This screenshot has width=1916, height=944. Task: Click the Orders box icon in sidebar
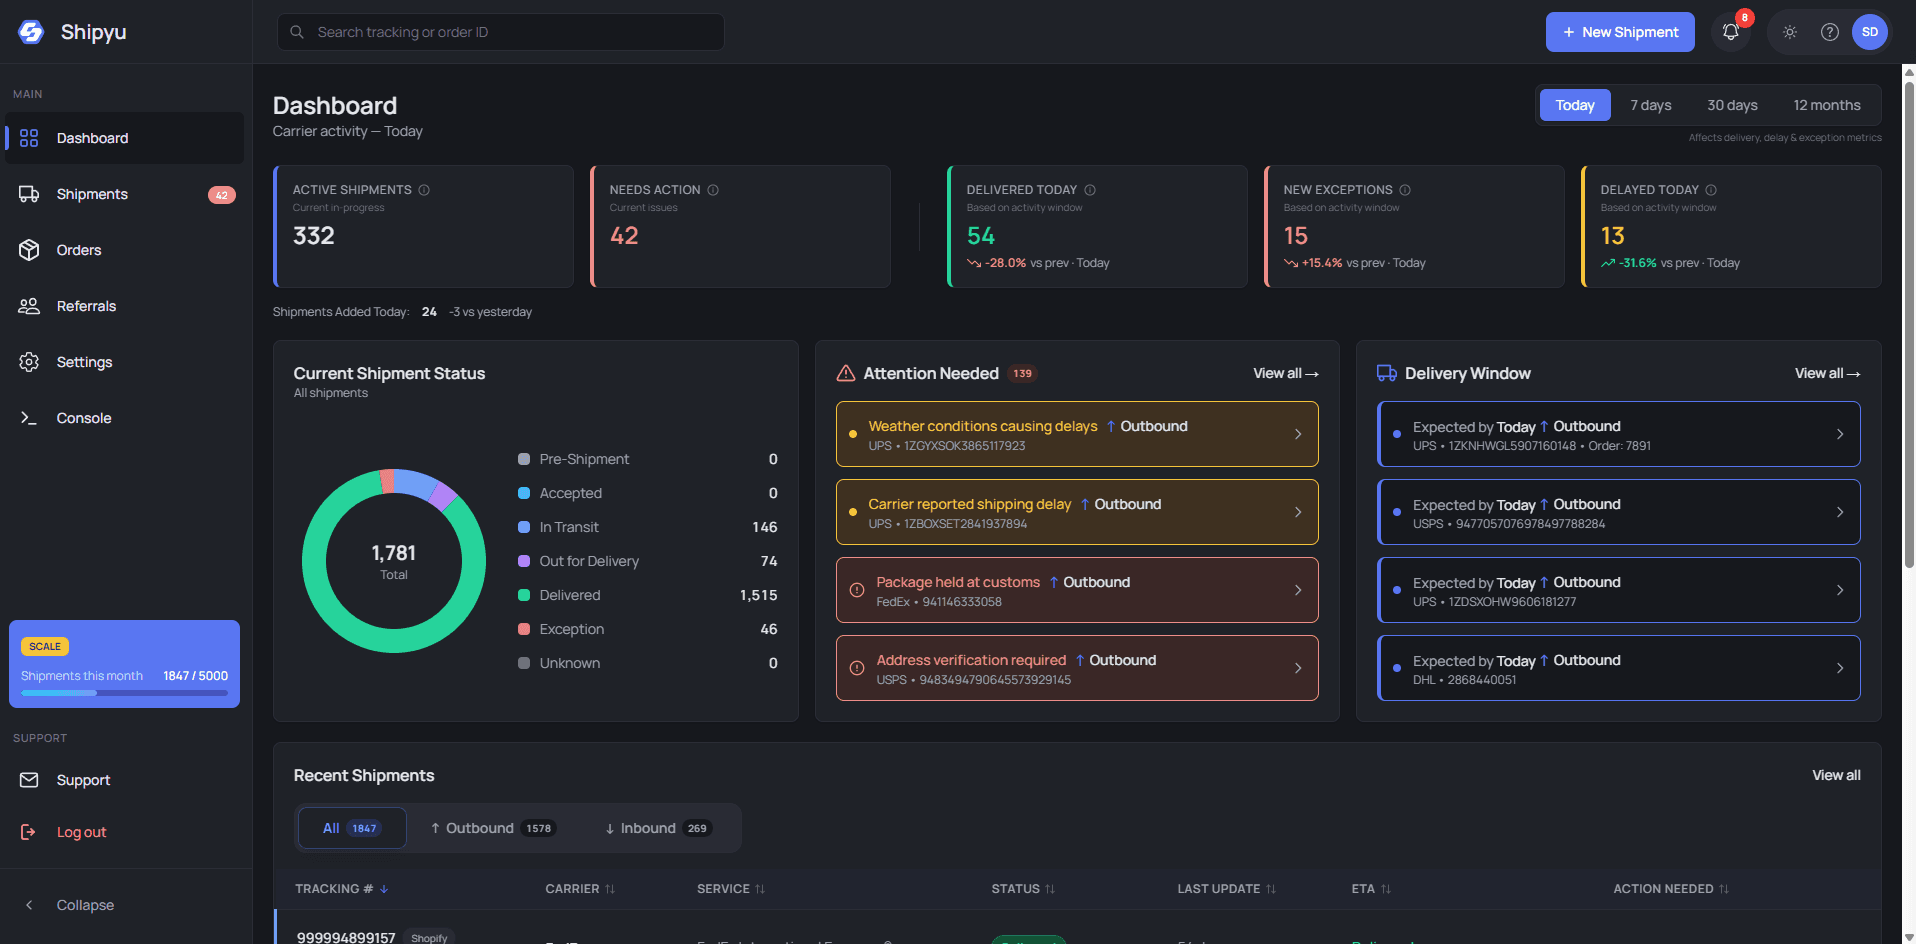pos(29,250)
